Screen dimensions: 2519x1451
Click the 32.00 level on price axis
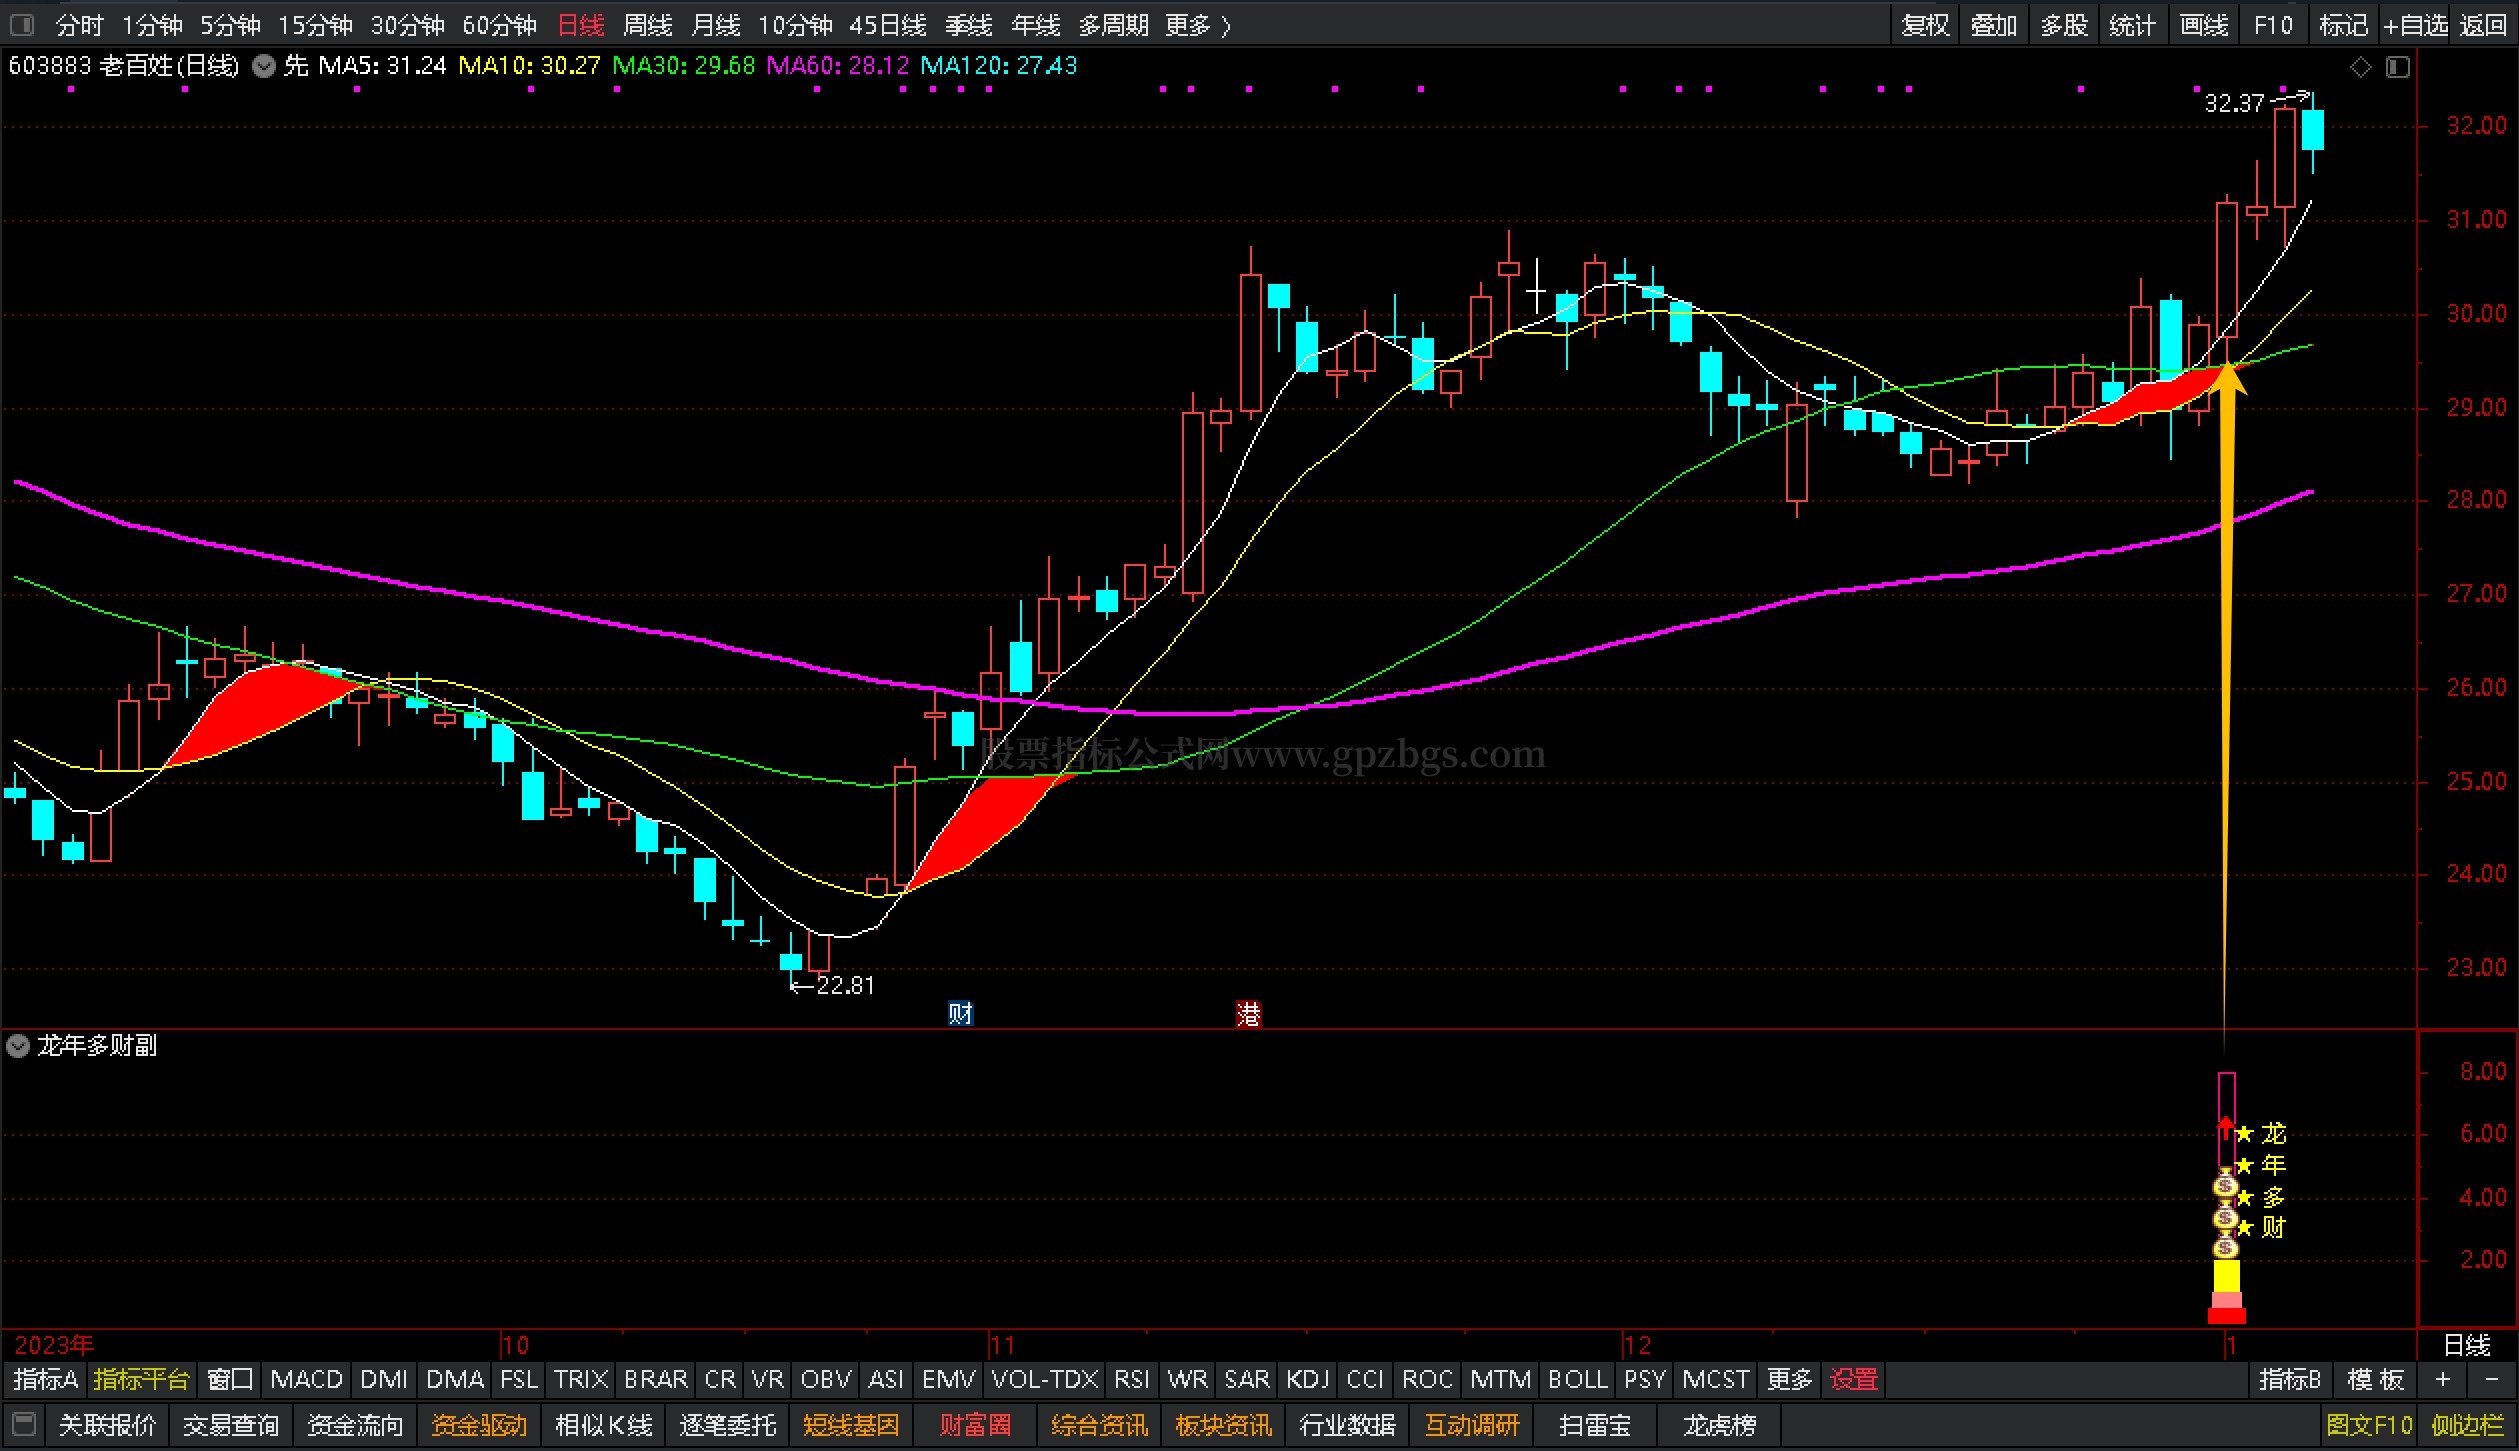[2476, 126]
